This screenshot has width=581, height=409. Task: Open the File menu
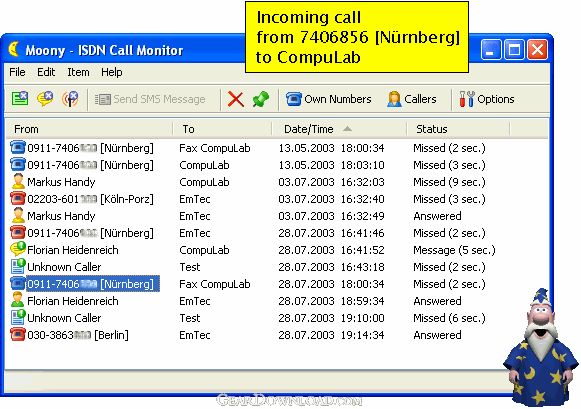coord(17,72)
